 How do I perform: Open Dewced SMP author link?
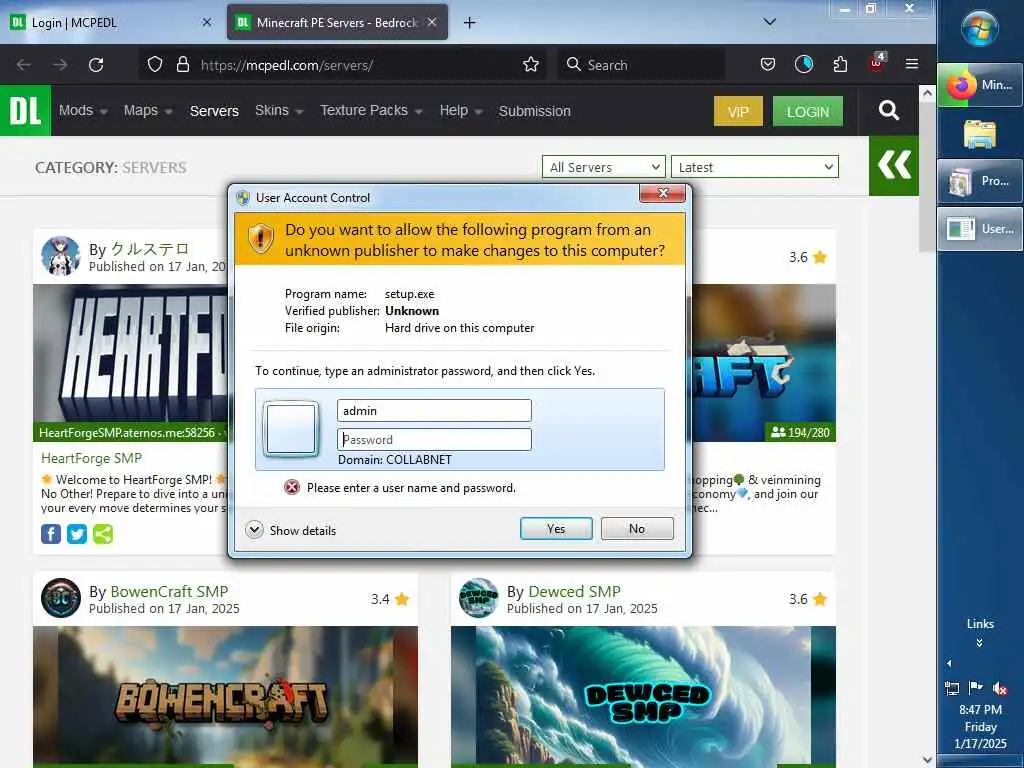pyautogui.click(x=574, y=592)
